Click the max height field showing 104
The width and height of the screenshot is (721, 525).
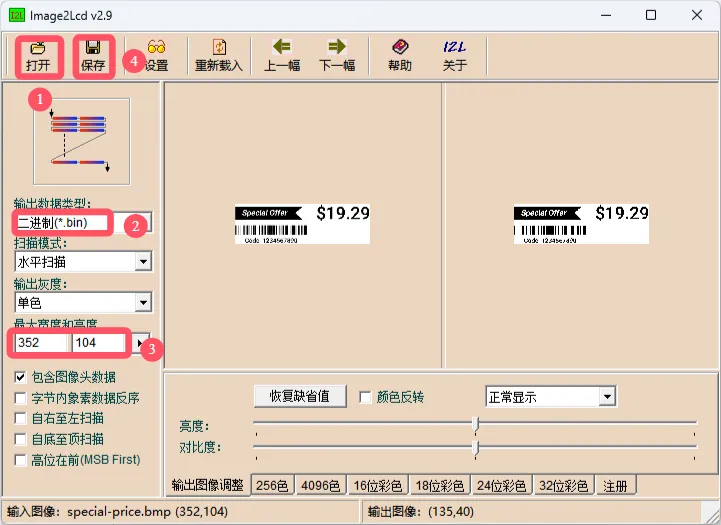[x=98, y=342]
